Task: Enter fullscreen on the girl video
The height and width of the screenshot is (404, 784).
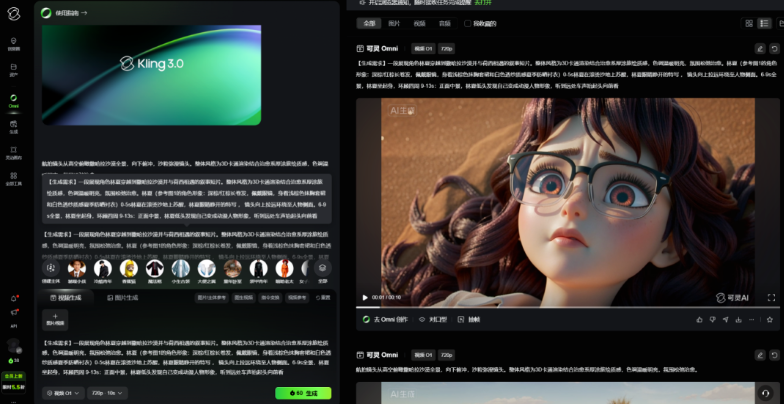Action: (771, 298)
